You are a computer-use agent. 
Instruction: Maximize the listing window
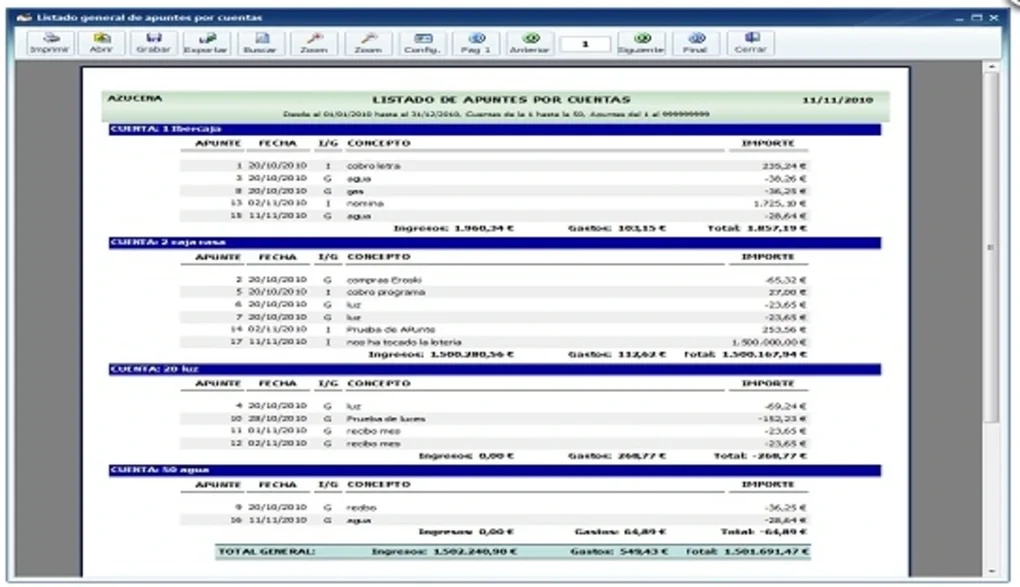976,18
